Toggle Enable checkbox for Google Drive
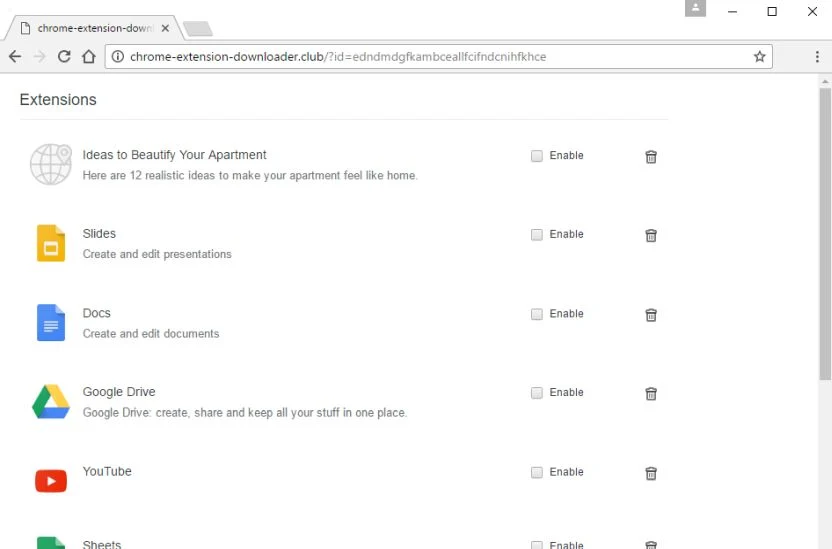 tap(537, 393)
